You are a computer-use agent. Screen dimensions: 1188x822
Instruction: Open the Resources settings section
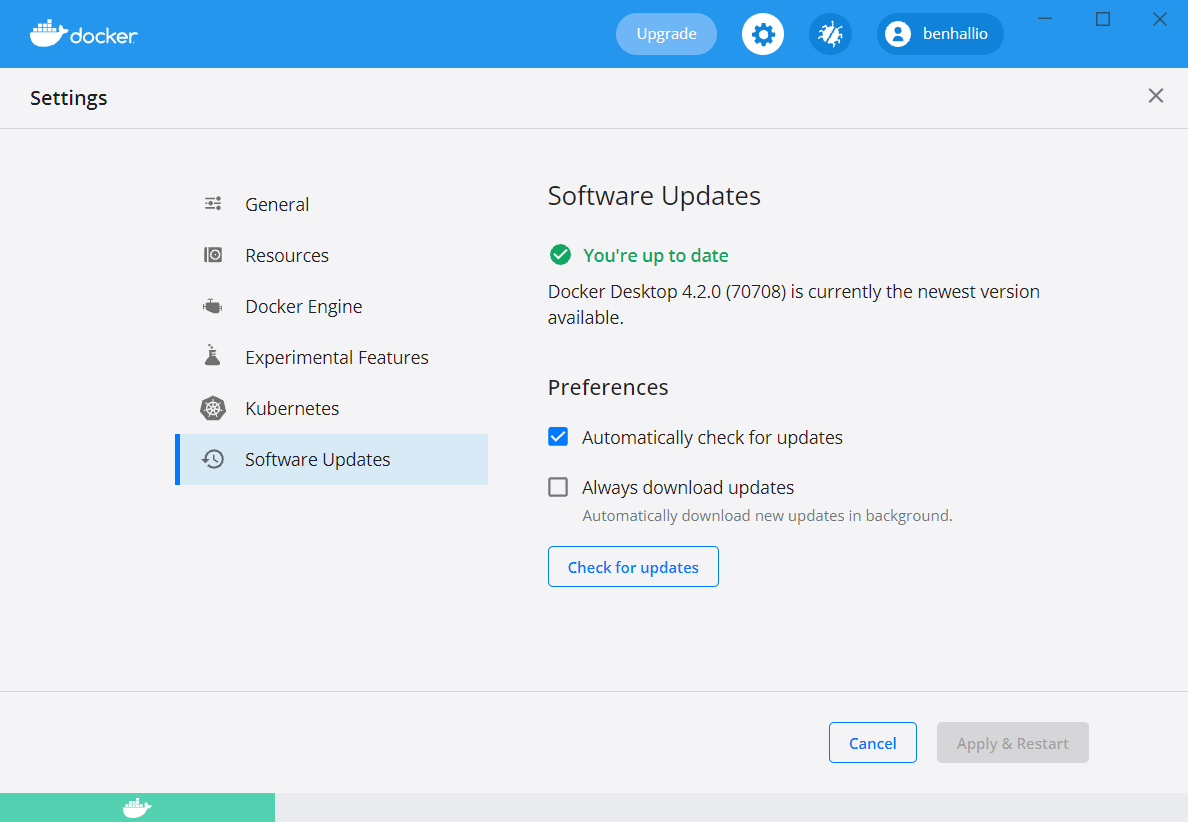tap(287, 255)
